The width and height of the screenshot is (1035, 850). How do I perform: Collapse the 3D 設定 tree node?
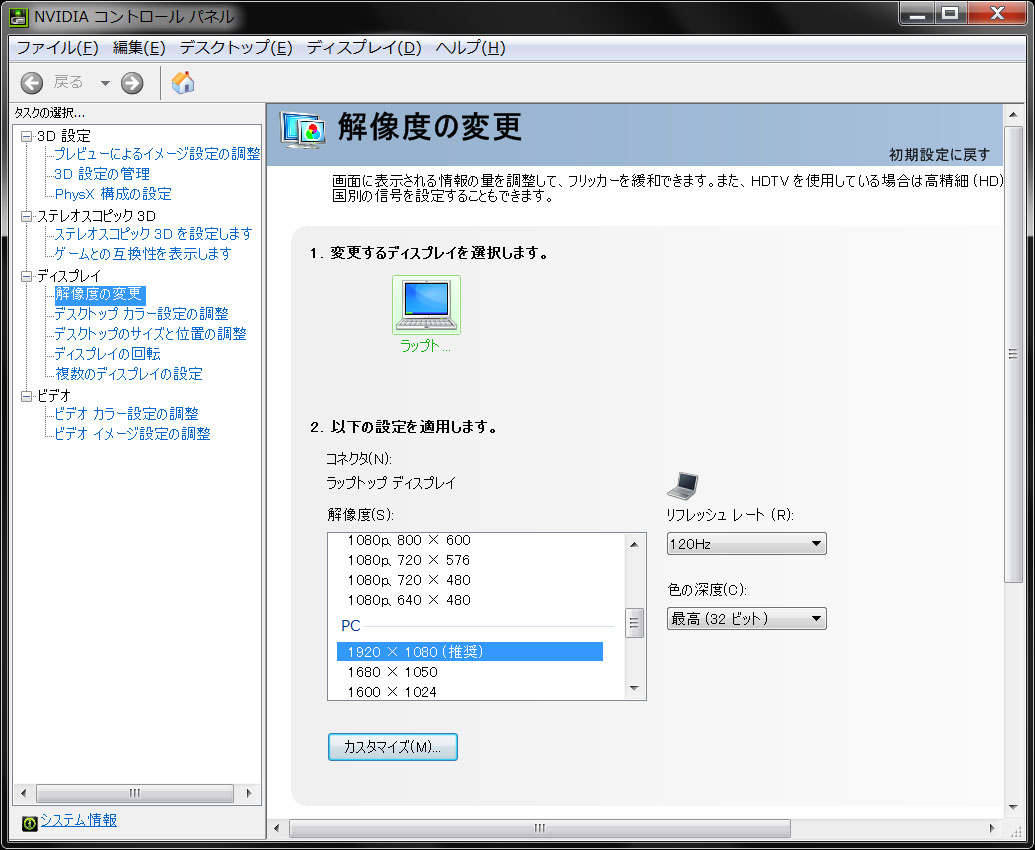click(x=27, y=135)
